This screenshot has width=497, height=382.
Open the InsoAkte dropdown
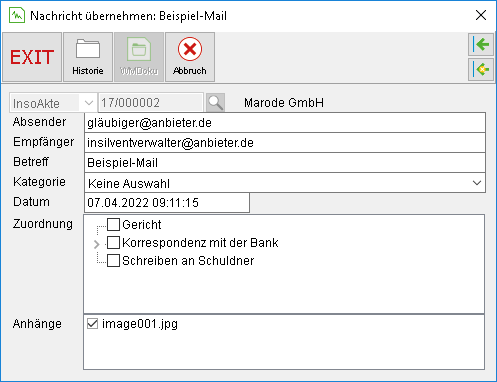coord(53,103)
